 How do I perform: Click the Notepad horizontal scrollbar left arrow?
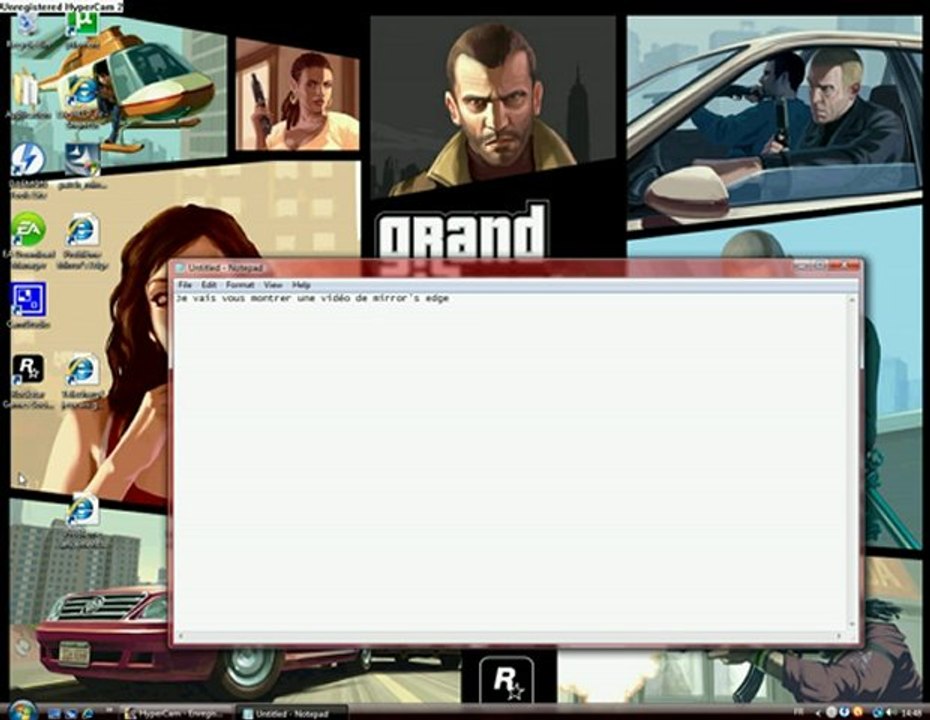[180, 636]
